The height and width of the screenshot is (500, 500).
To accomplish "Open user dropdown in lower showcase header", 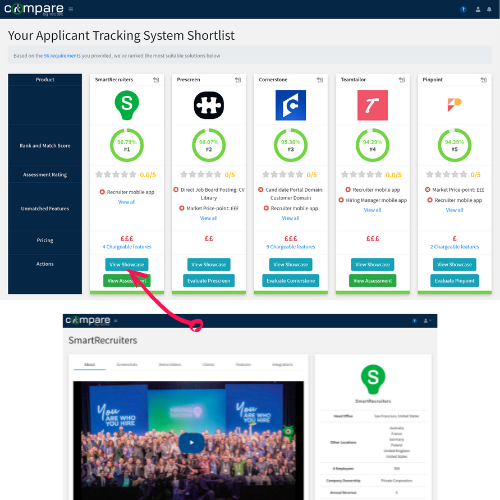I will point(427,321).
